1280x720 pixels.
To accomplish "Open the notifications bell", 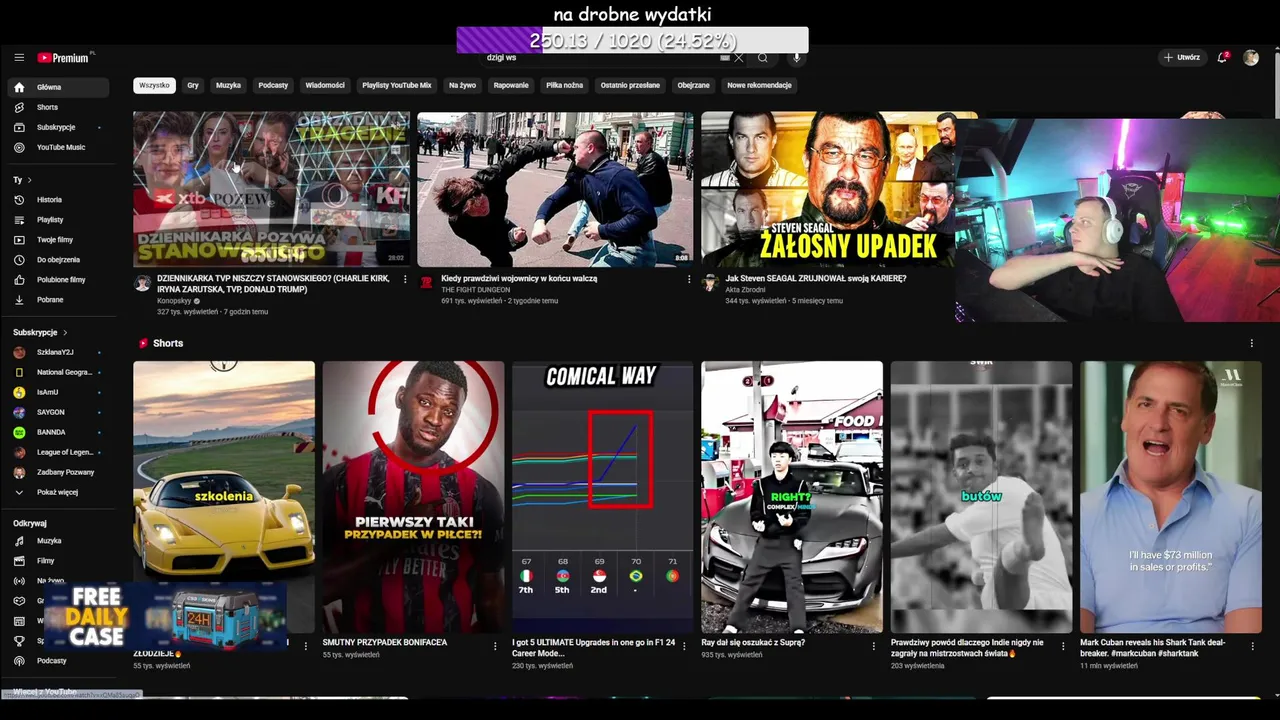I will [x=1222, y=58].
